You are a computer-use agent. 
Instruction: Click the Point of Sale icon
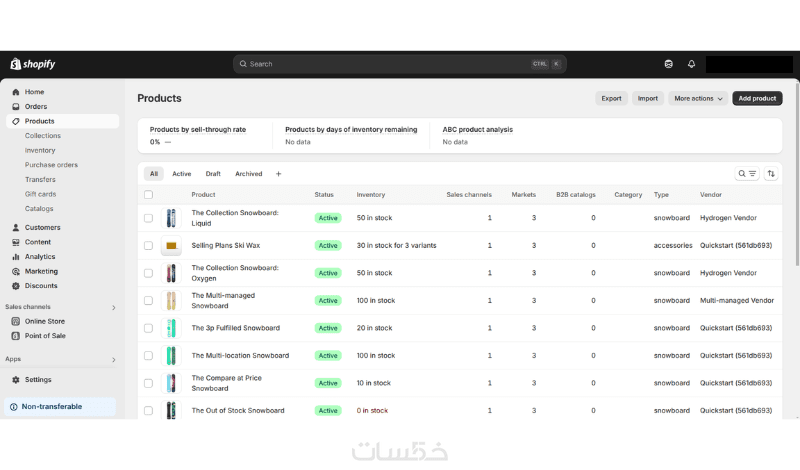pyautogui.click(x=16, y=336)
